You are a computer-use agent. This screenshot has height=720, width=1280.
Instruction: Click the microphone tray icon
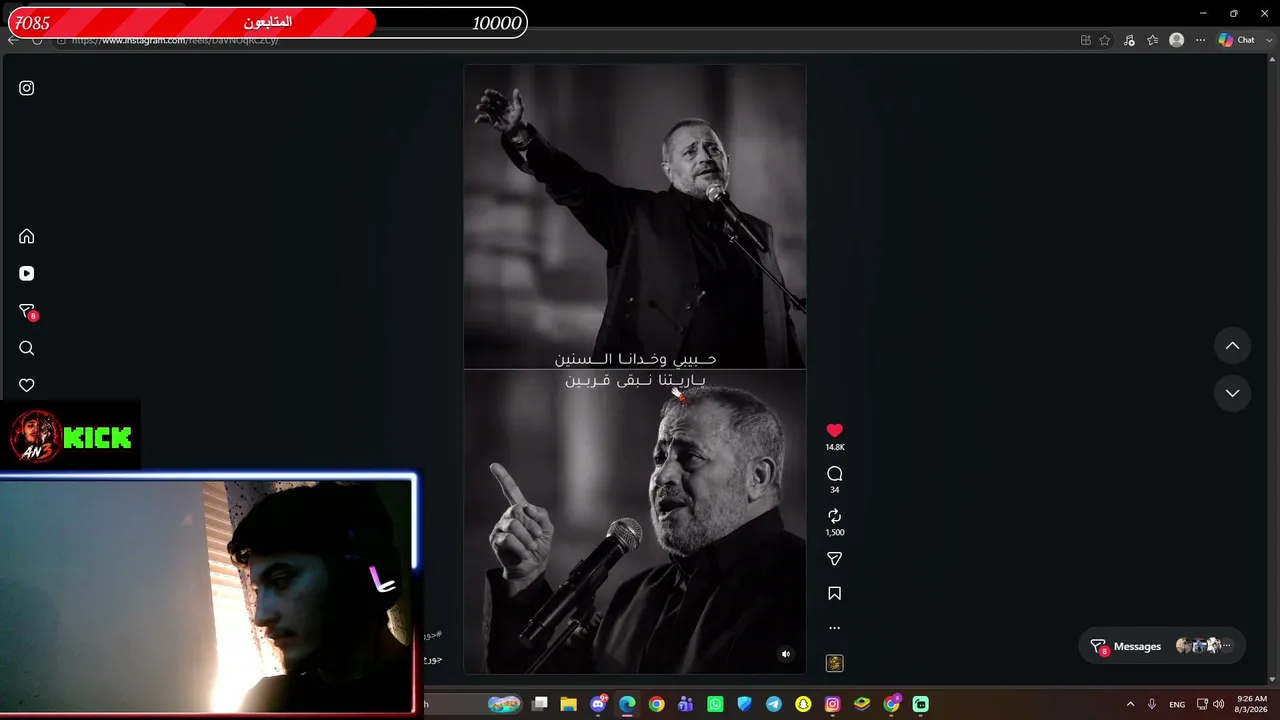(1152, 704)
